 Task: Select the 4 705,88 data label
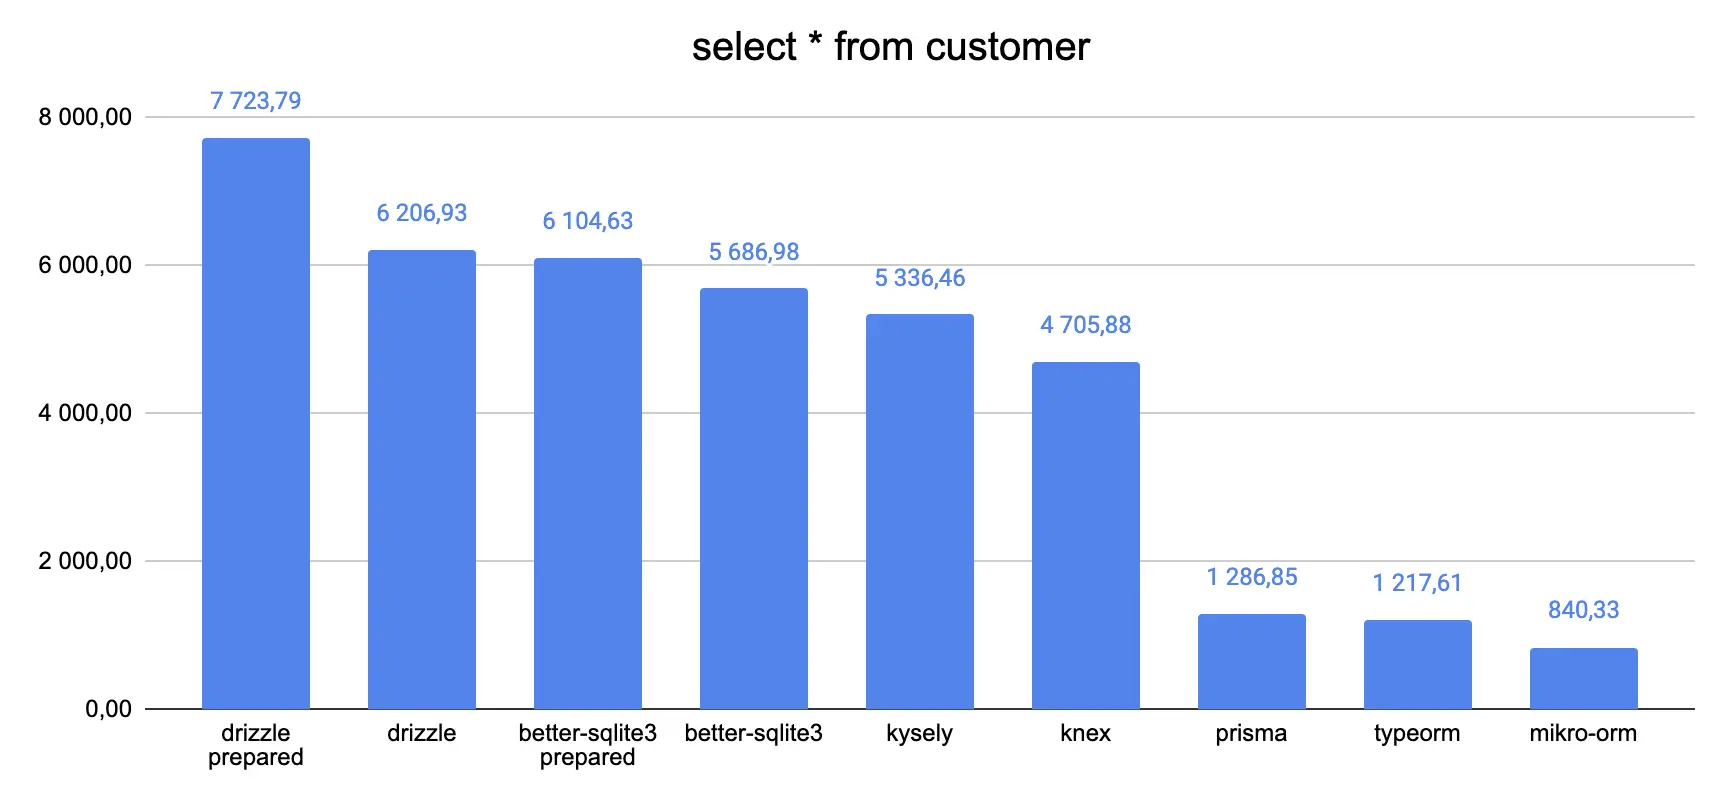coord(1086,325)
